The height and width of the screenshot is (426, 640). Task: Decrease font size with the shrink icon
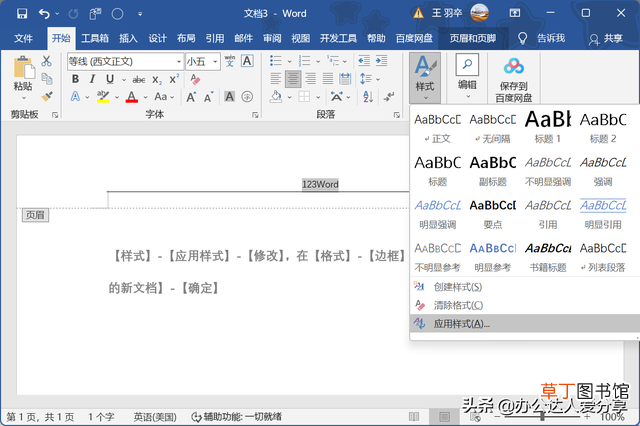point(209,97)
